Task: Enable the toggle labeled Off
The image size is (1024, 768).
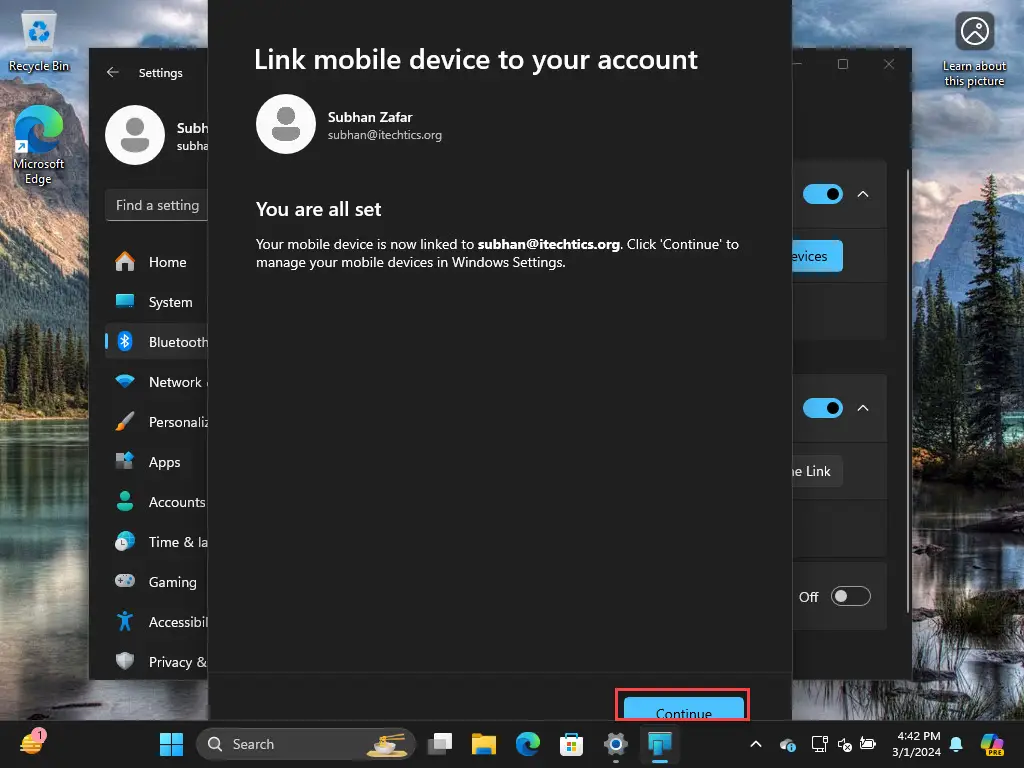Action: tap(850, 596)
